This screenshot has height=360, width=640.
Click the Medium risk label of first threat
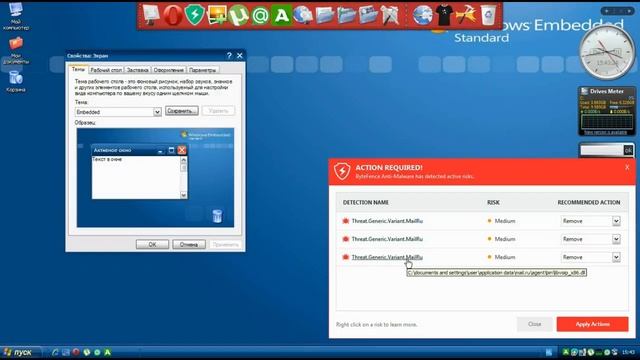505,221
